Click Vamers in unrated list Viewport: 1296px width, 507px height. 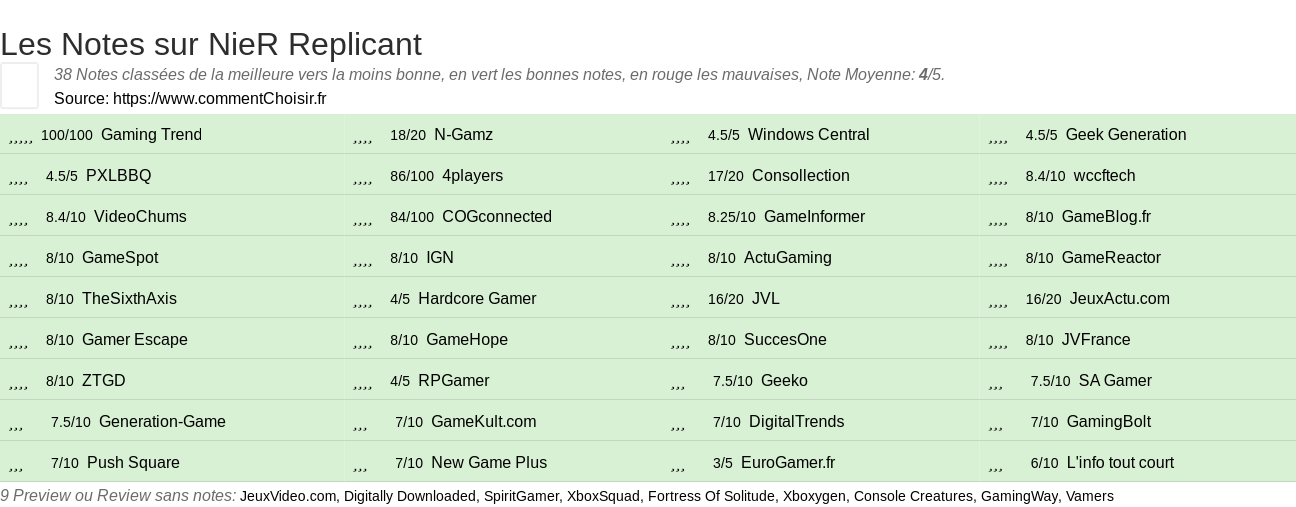click(x=1090, y=496)
